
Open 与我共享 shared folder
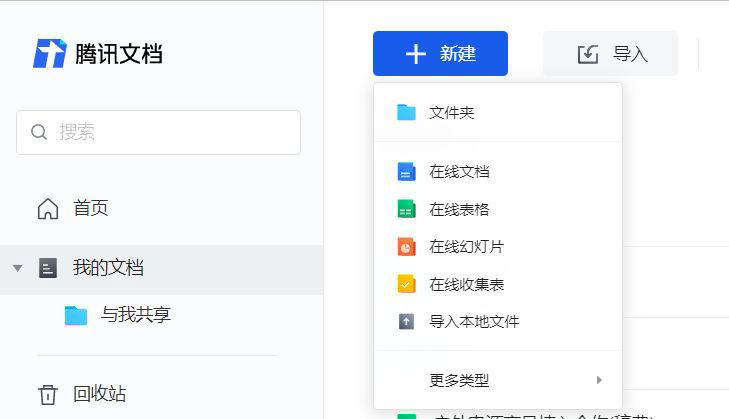[x=161, y=315]
